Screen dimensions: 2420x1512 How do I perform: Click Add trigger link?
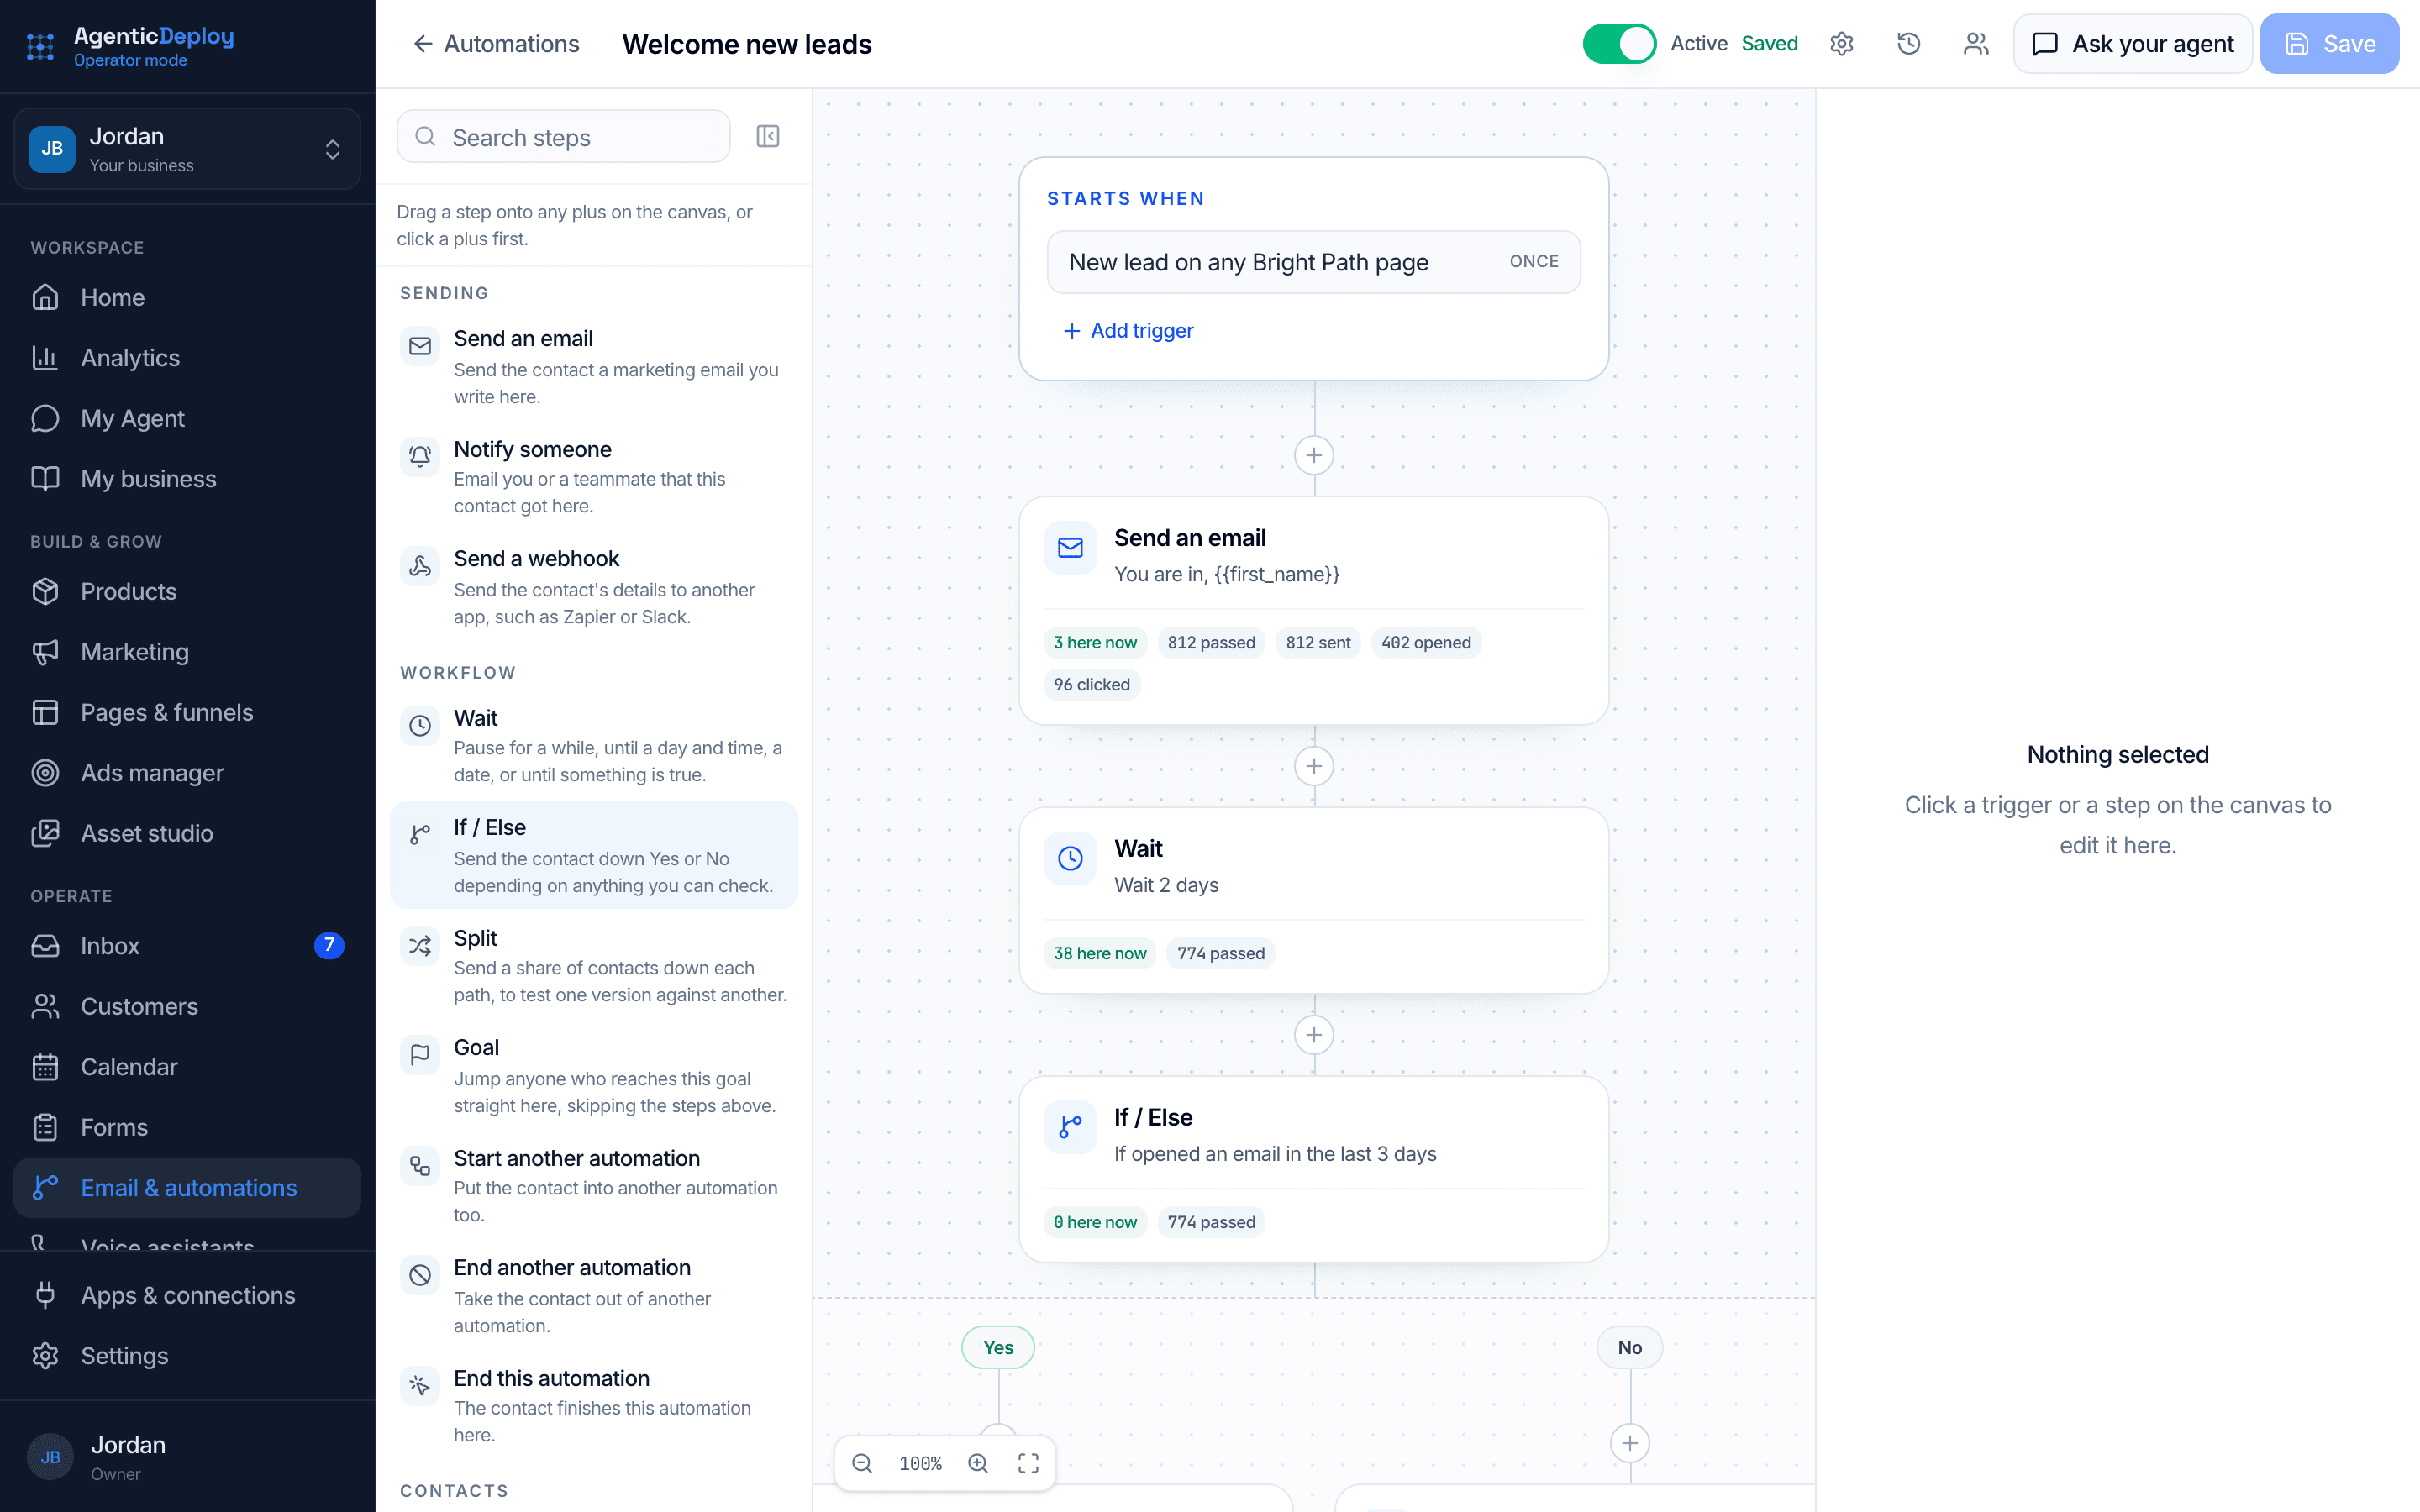1128,331
